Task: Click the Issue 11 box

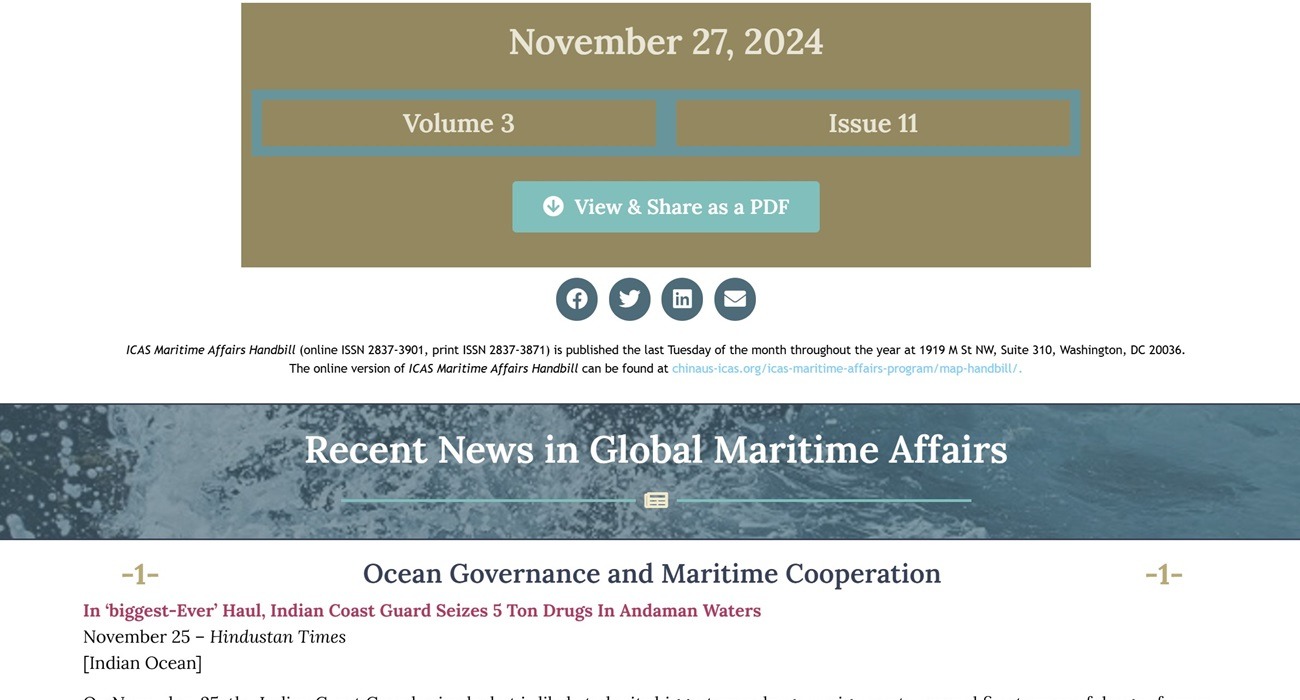Action: pos(873,123)
